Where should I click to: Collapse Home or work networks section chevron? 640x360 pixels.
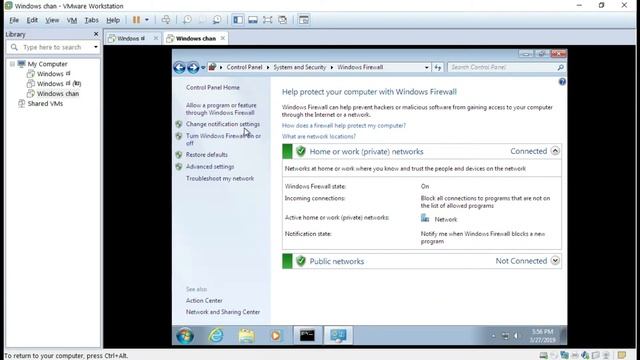(x=555, y=151)
